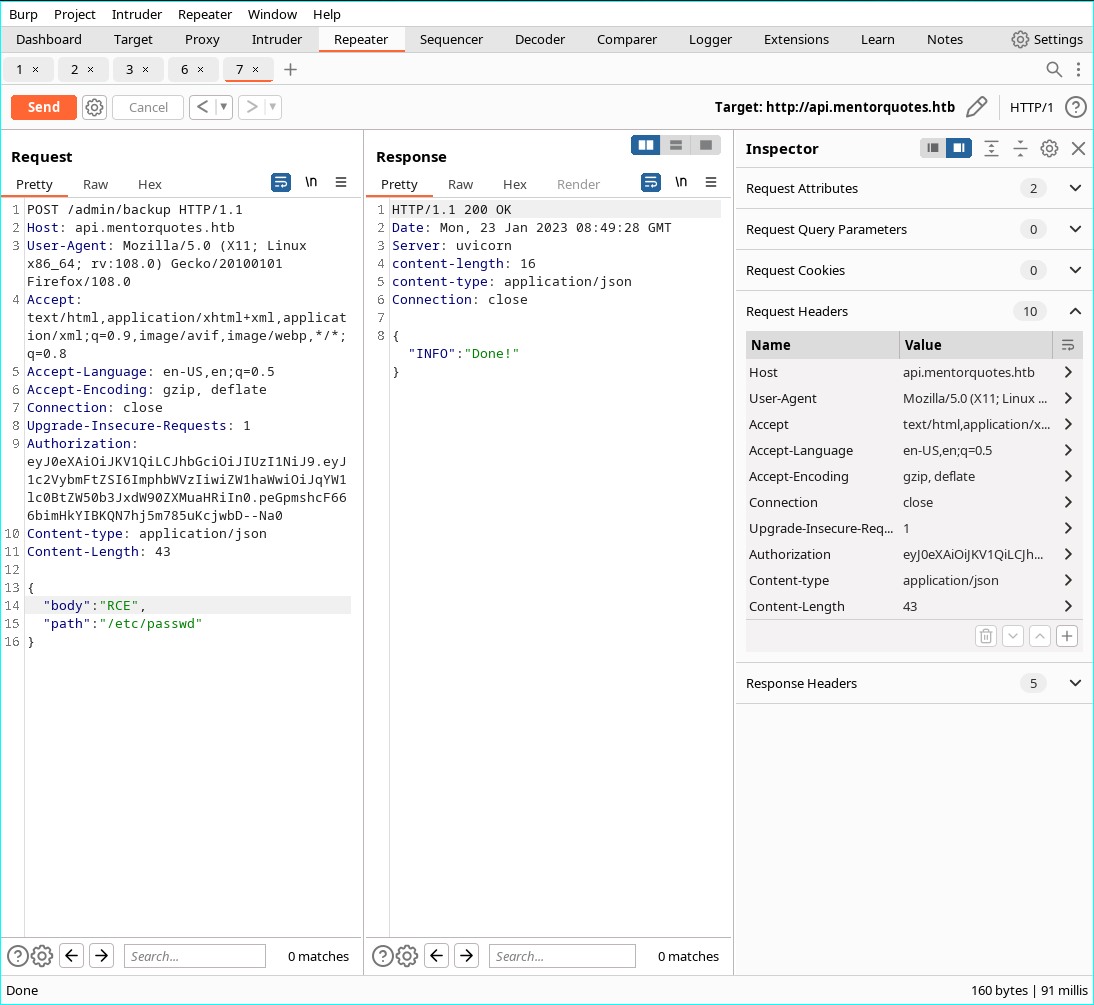Collapse Request Headers section
The image size is (1094, 1005).
(x=1075, y=311)
